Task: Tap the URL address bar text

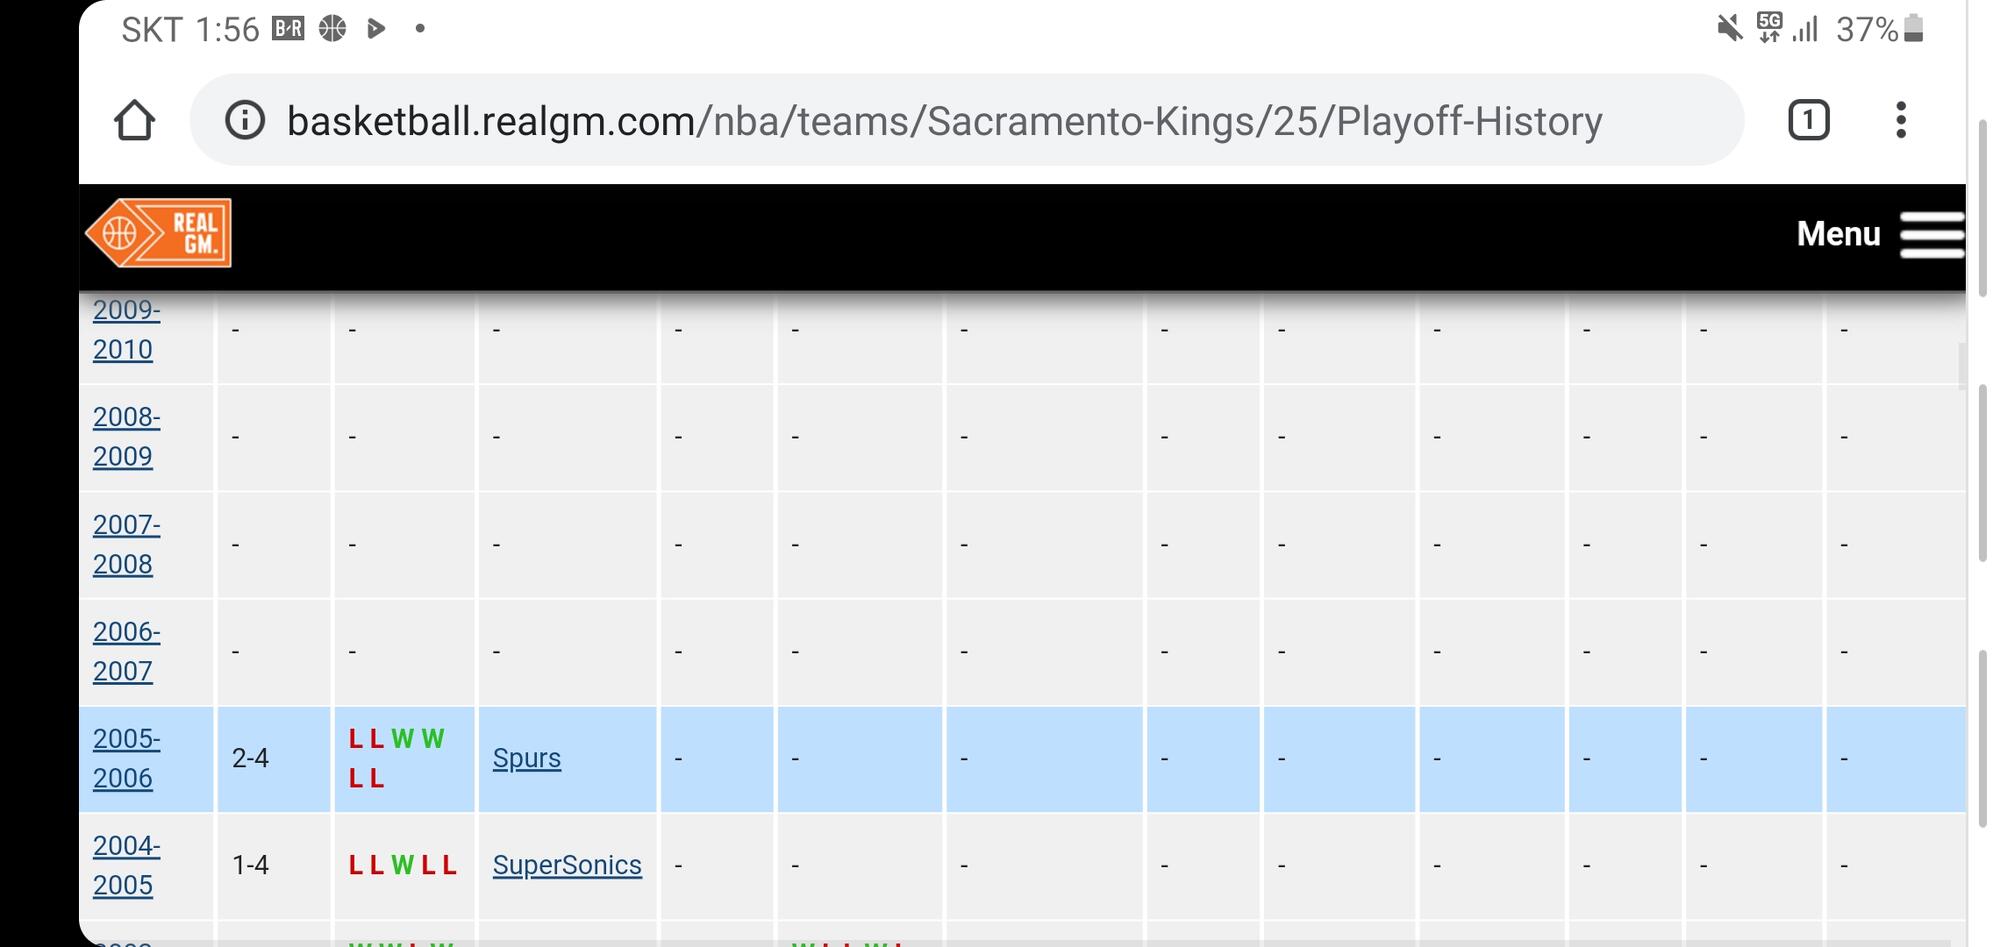Action: tap(943, 121)
